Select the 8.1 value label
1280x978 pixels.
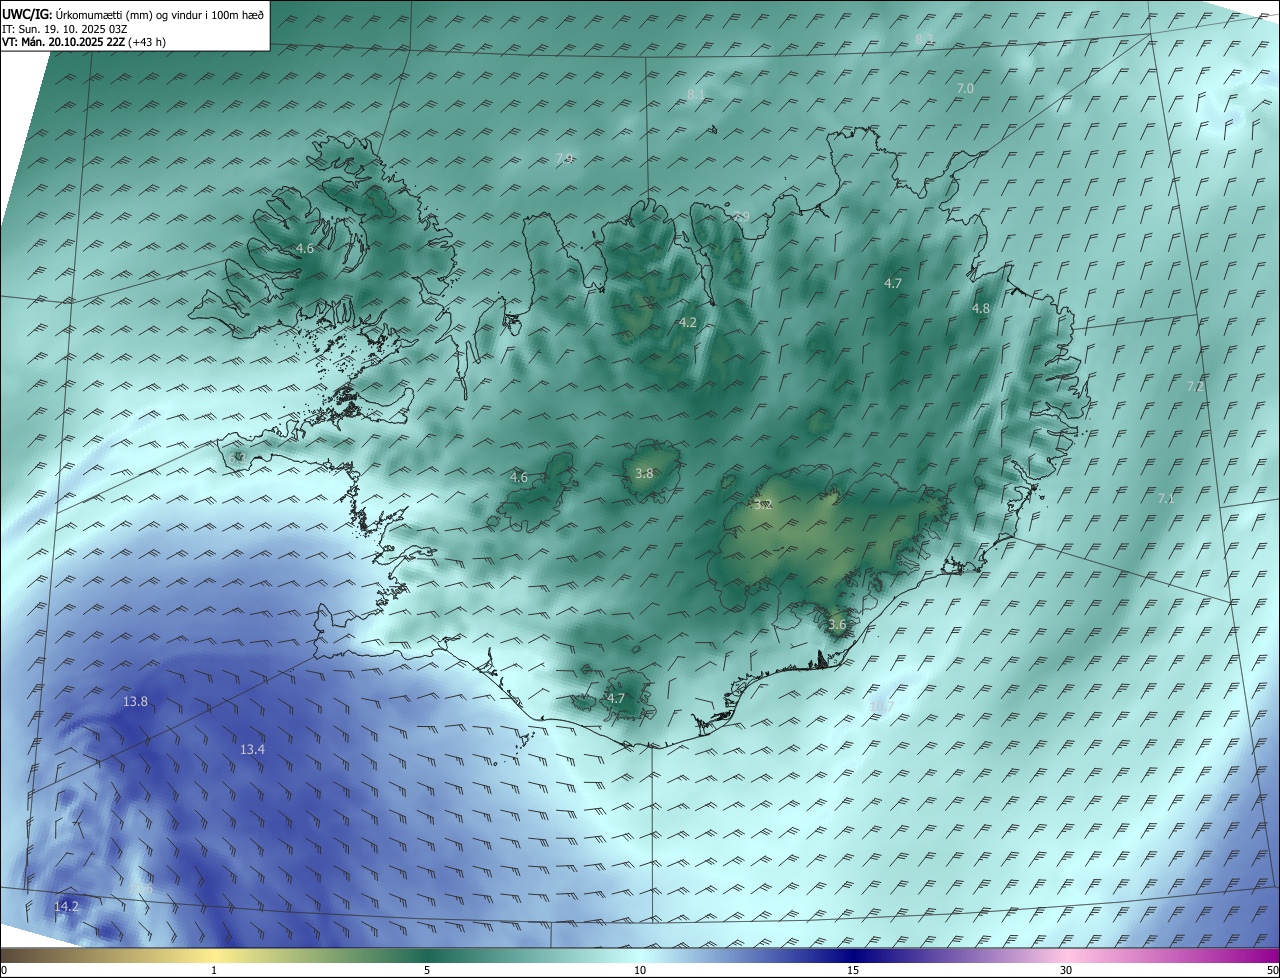click(696, 94)
